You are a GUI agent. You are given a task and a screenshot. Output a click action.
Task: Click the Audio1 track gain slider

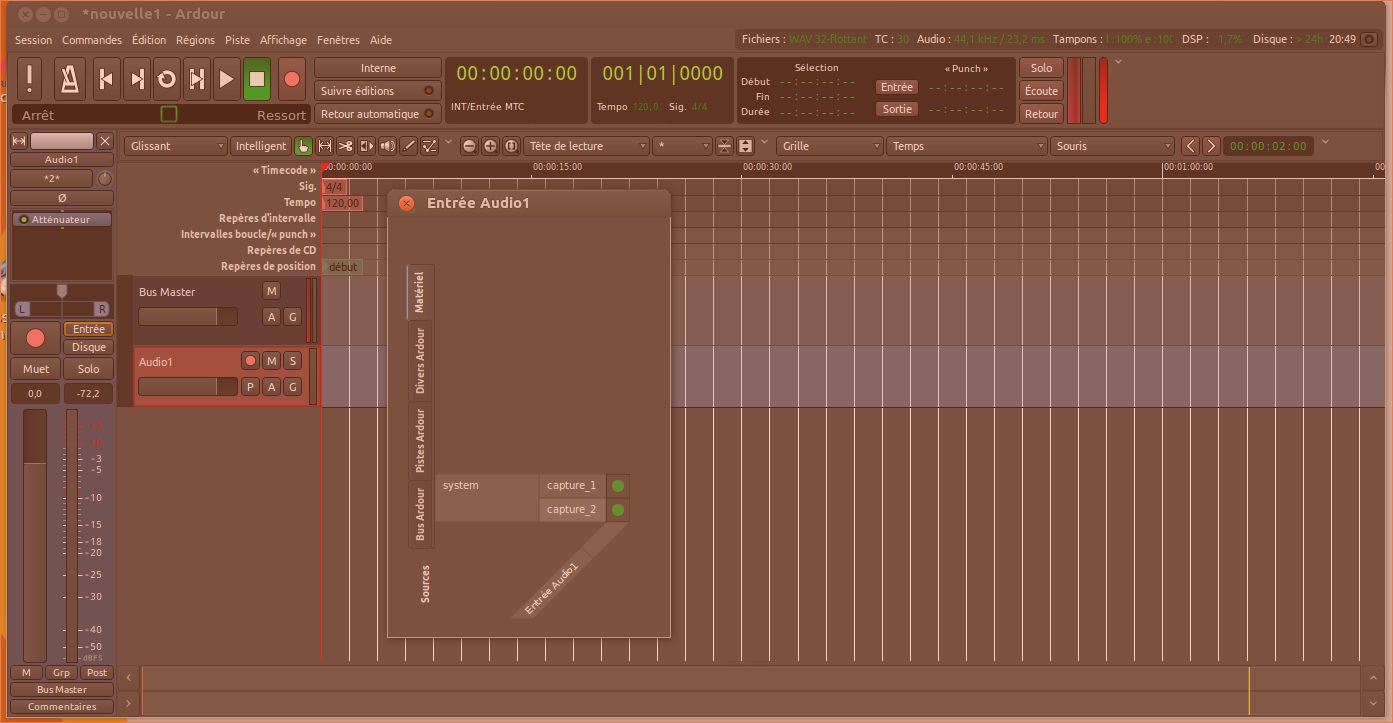[187, 387]
